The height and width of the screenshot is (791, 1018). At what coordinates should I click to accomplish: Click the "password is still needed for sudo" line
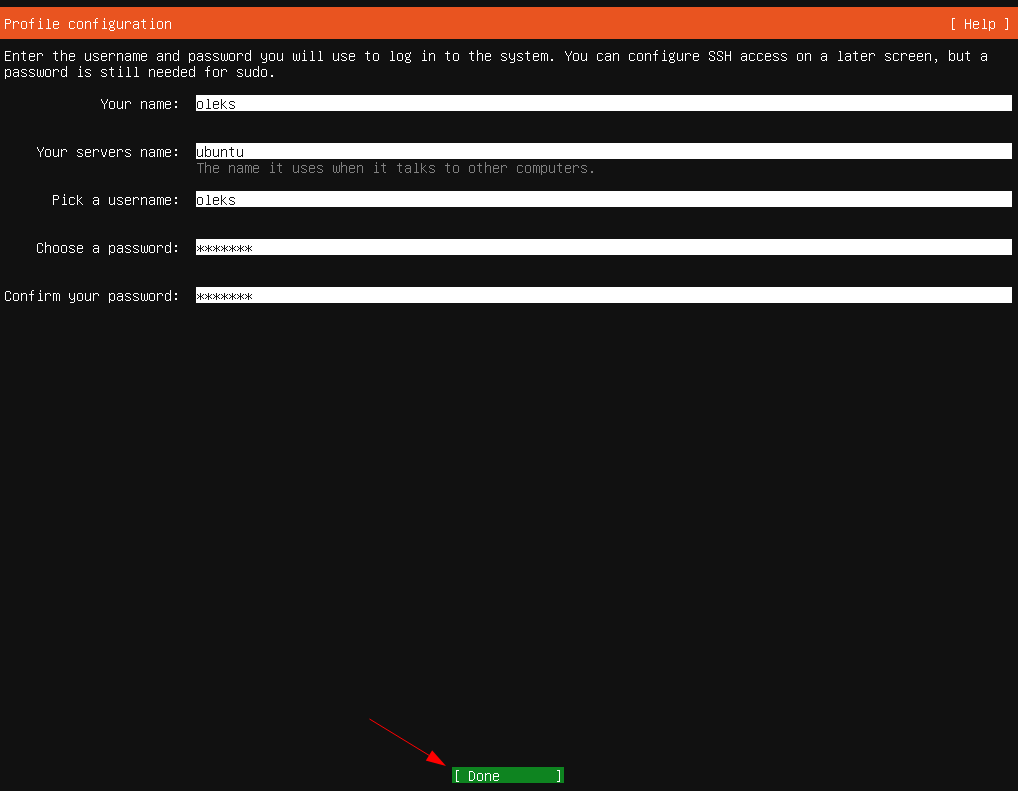(x=139, y=72)
